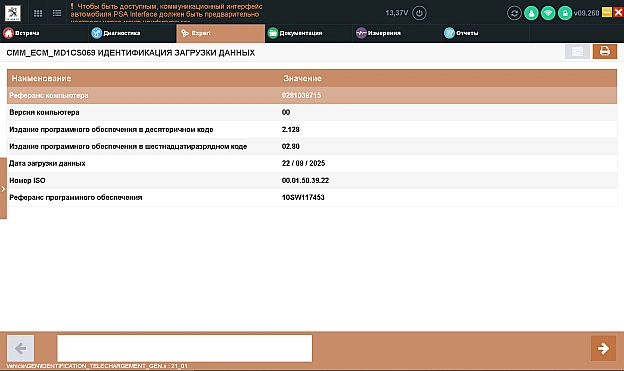Open the Документация tab
Viewport: 624px width, 371px height.
[x=309, y=33]
